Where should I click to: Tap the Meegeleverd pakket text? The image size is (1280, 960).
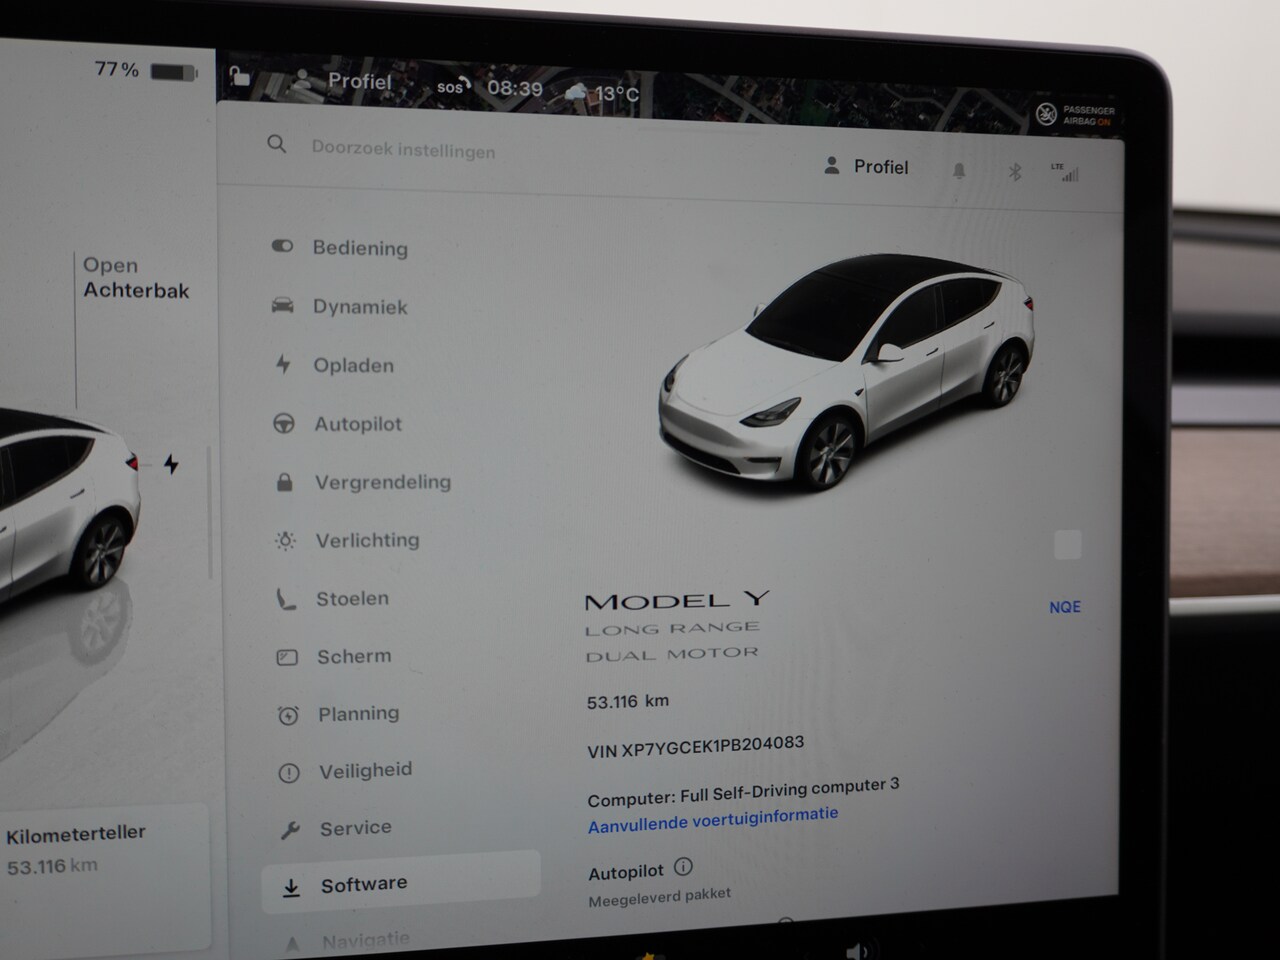pos(660,897)
